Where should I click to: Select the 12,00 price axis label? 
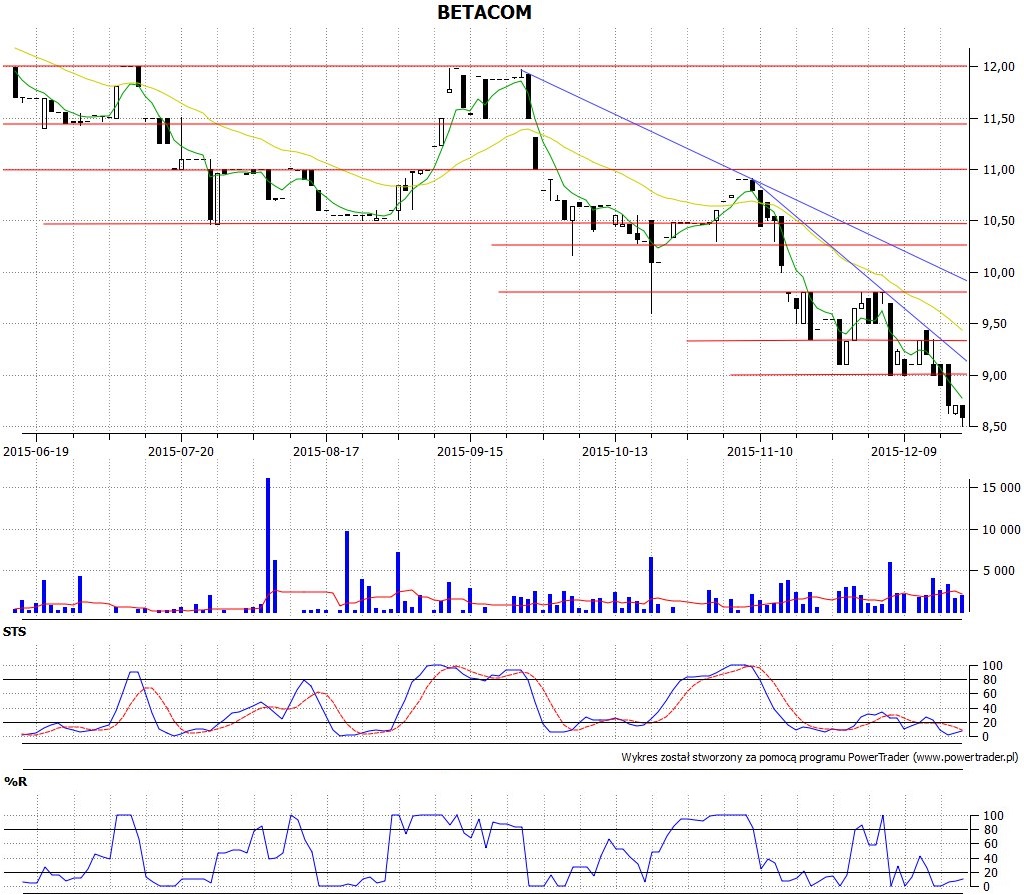[x=999, y=67]
